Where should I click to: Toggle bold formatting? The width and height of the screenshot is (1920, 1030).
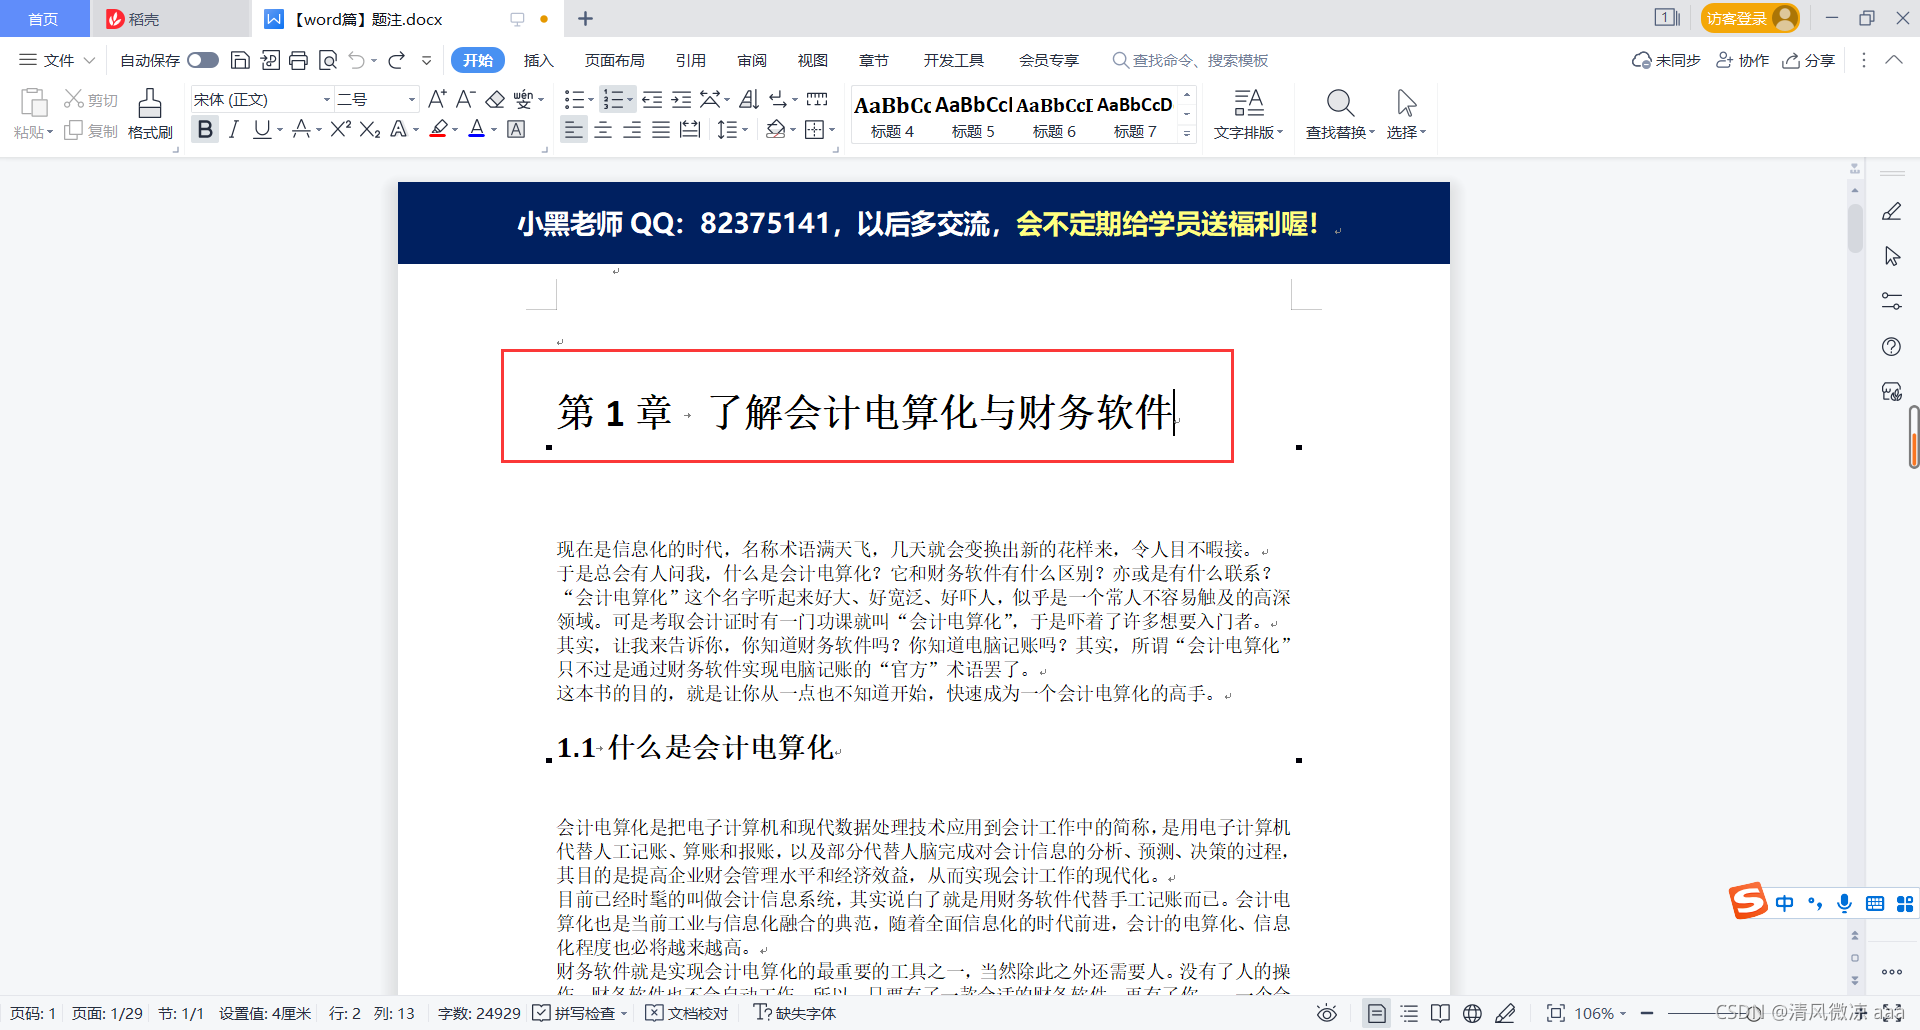tap(204, 129)
